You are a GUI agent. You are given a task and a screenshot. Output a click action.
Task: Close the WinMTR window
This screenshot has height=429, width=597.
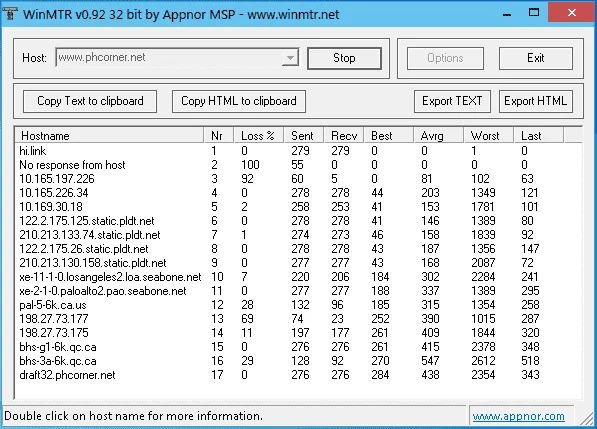point(571,13)
